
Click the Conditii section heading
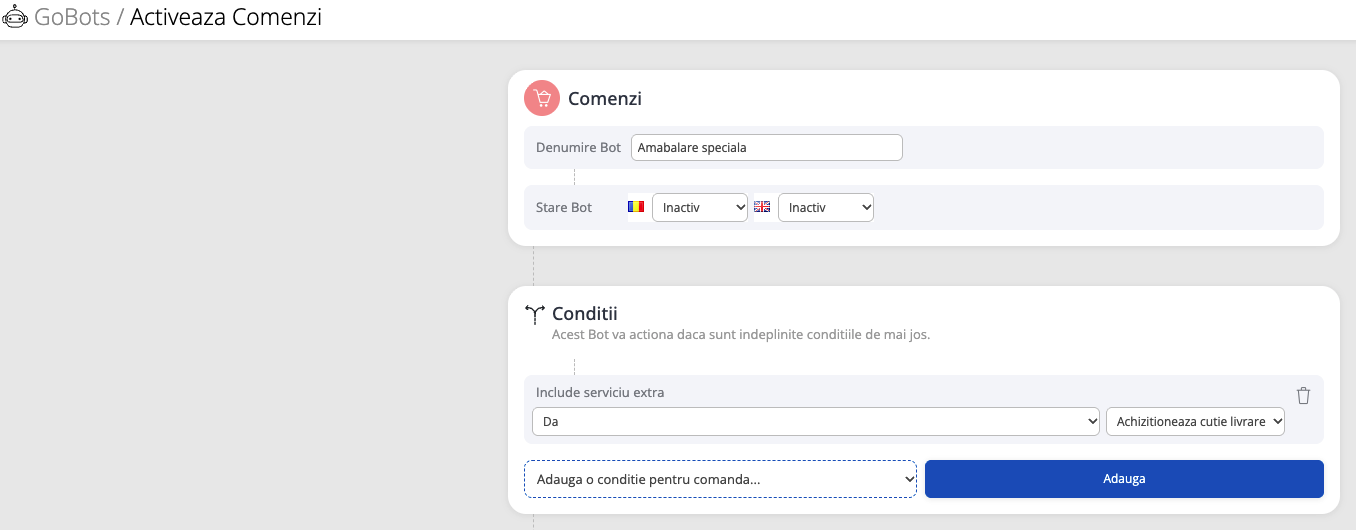pos(584,314)
